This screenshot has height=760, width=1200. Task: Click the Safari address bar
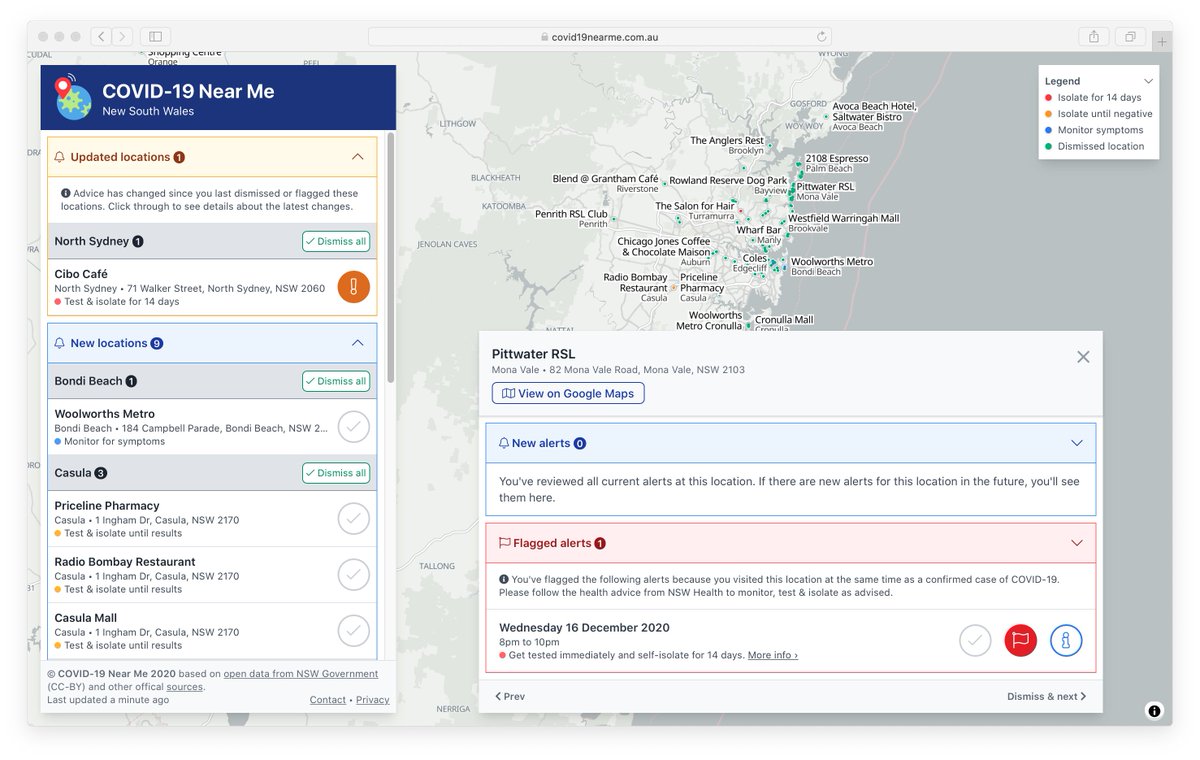[x=600, y=37]
